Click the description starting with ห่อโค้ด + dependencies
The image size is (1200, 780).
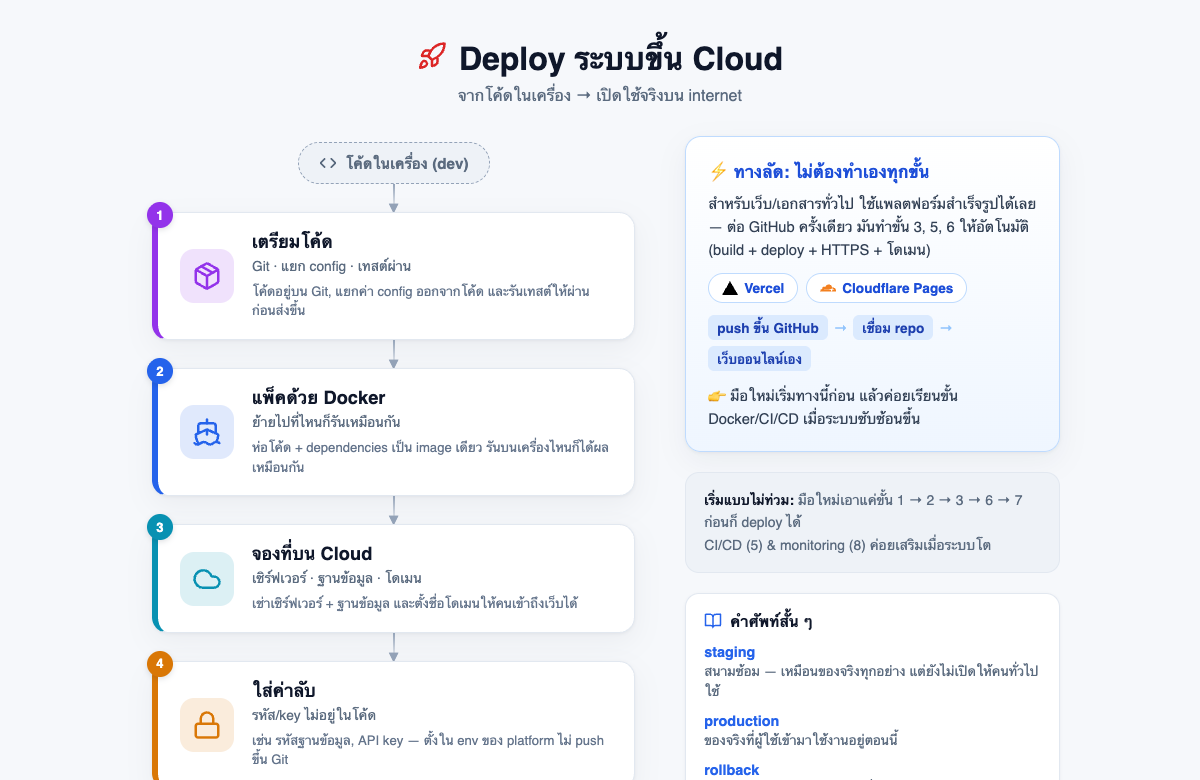[x=430, y=457]
